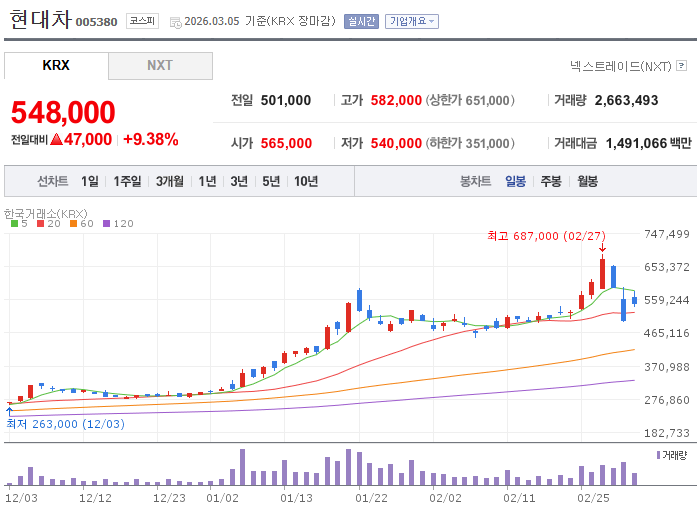Image resolution: width=697 pixels, height=510 pixels.
Task: Select the 주봉 weekly candle chart
Action: pyautogui.click(x=551, y=181)
